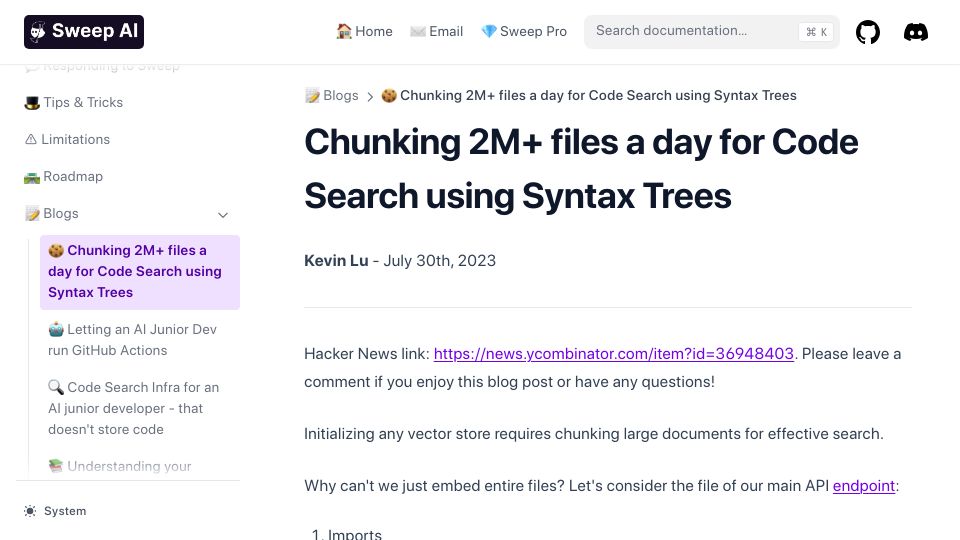
Task: Open Limitations sidebar page
Action: 67,140
